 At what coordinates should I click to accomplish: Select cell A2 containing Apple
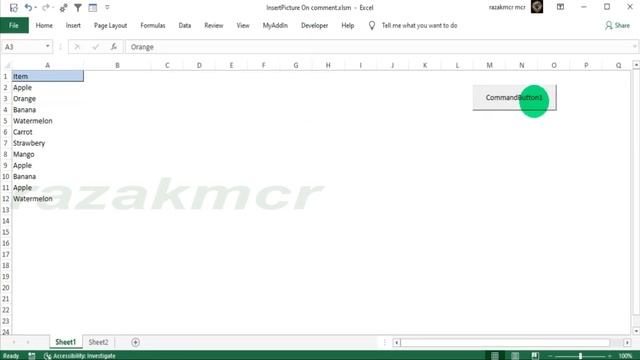[x=47, y=87]
